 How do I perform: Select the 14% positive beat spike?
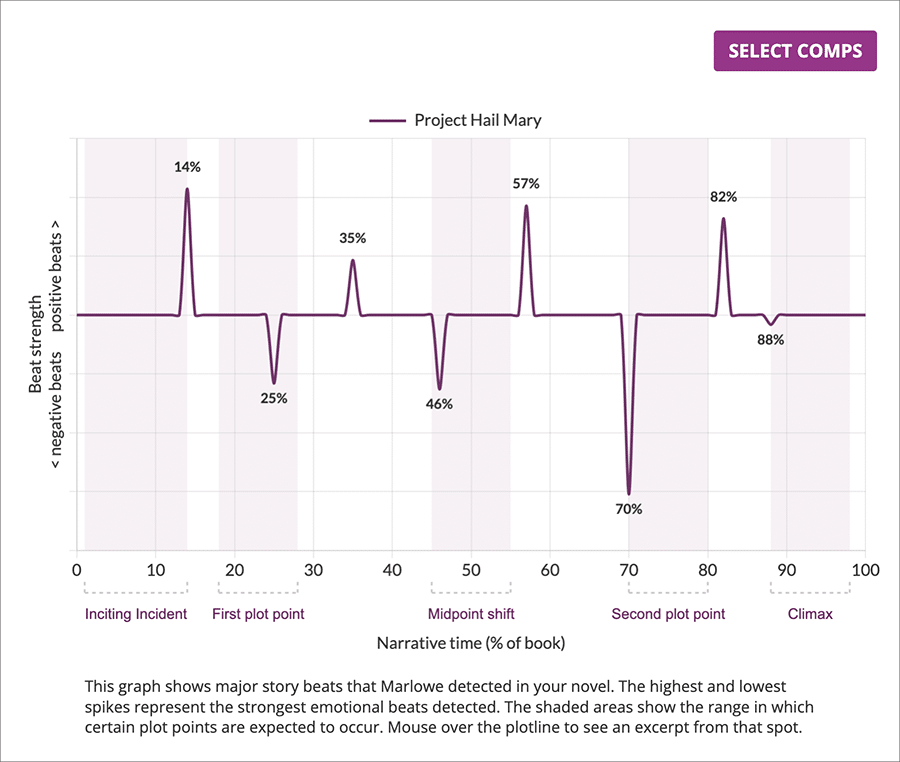click(x=187, y=193)
